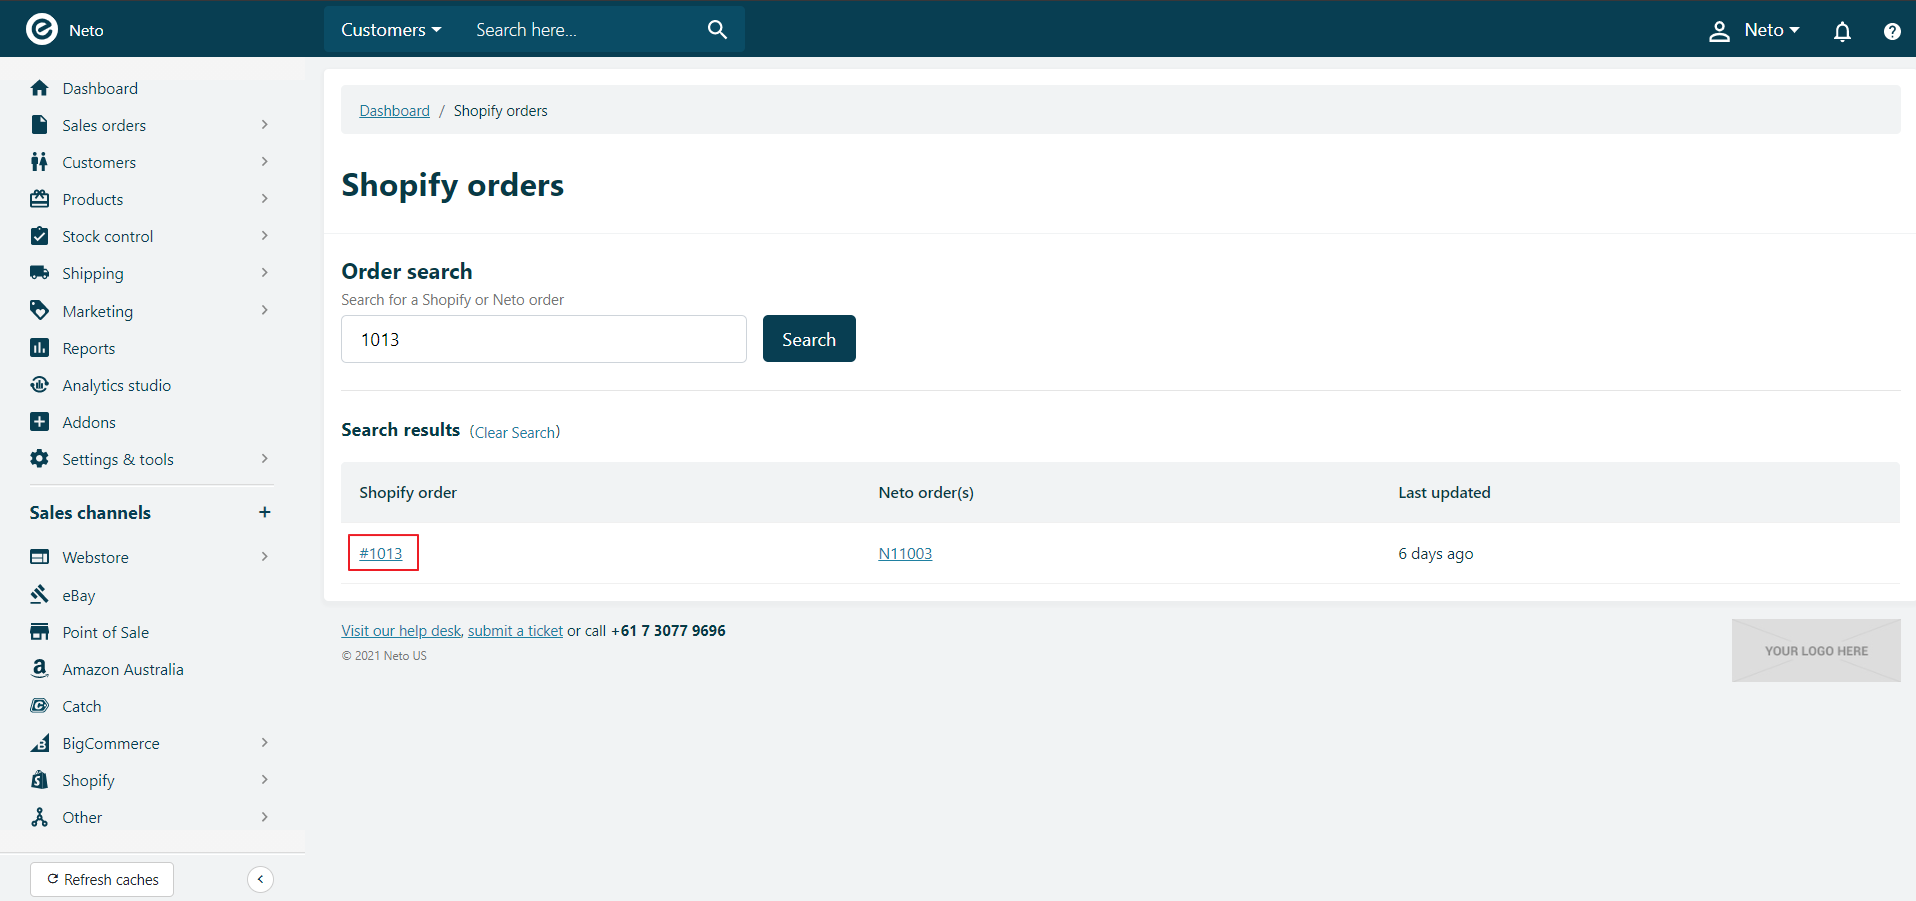The width and height of the screenshot is (1916, 901).
Task: Expand the Other channels chevron
Action: coord(264,817)
